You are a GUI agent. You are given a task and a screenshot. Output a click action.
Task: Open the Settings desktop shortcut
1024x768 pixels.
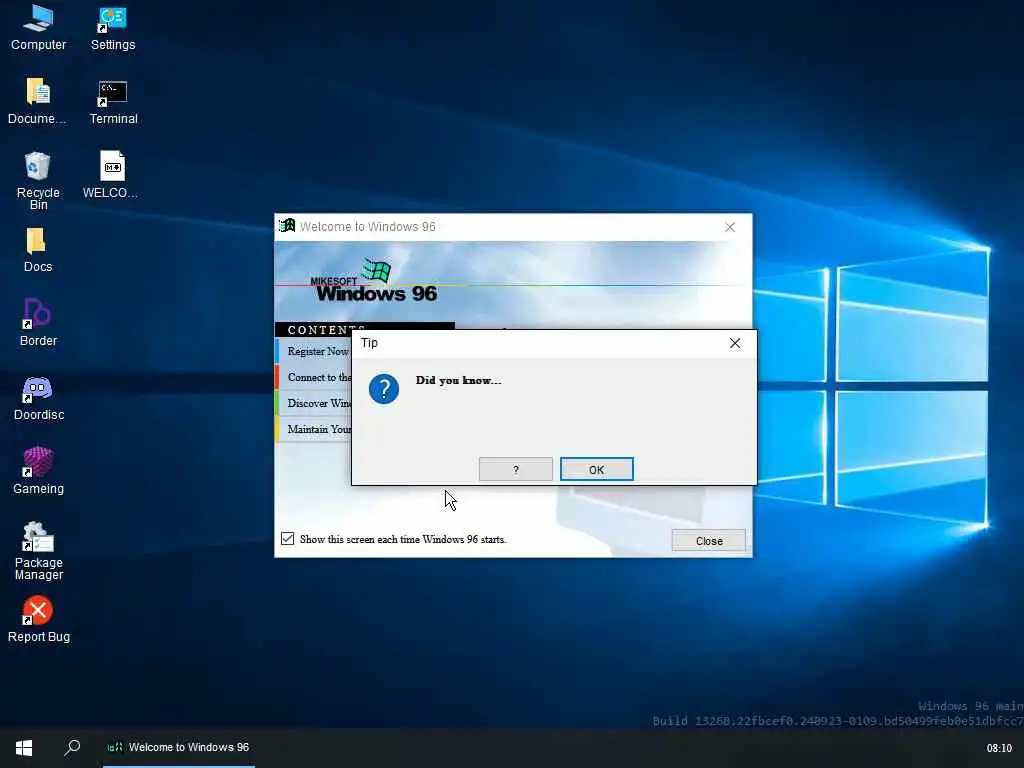[x=113, y=27]
